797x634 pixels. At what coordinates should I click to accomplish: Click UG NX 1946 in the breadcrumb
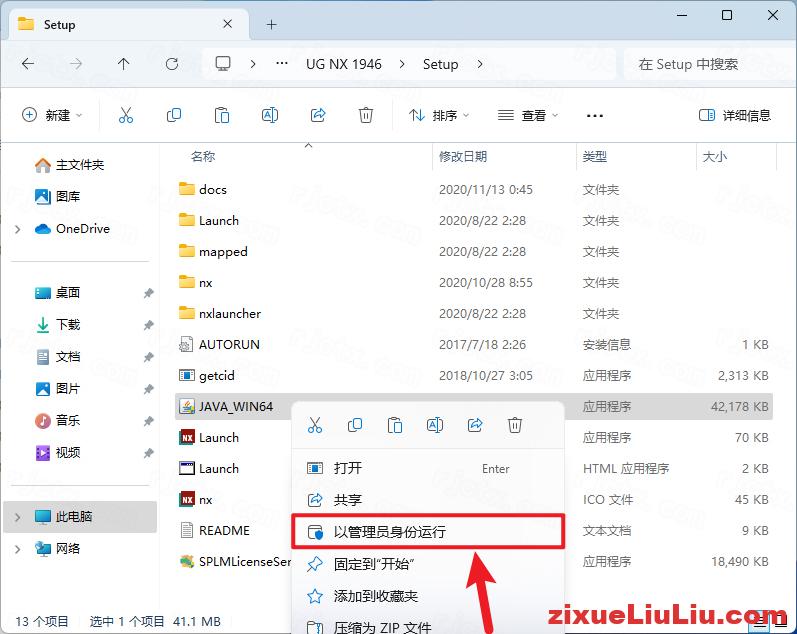click(x=344, y=64)
